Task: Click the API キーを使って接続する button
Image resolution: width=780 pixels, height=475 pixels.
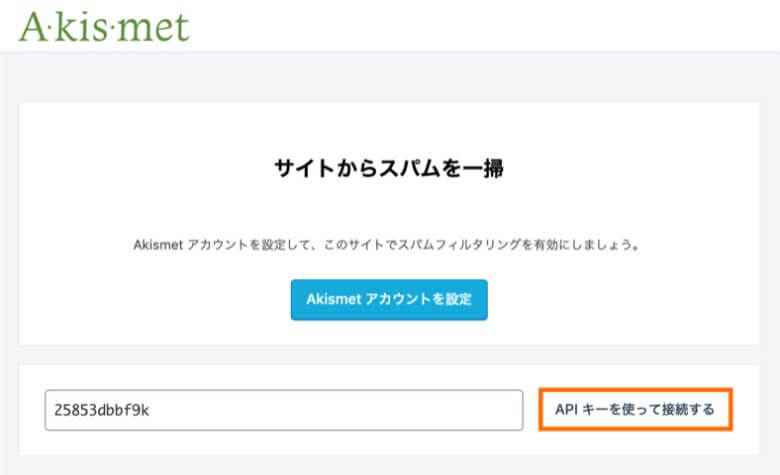Action: [635, 409]
